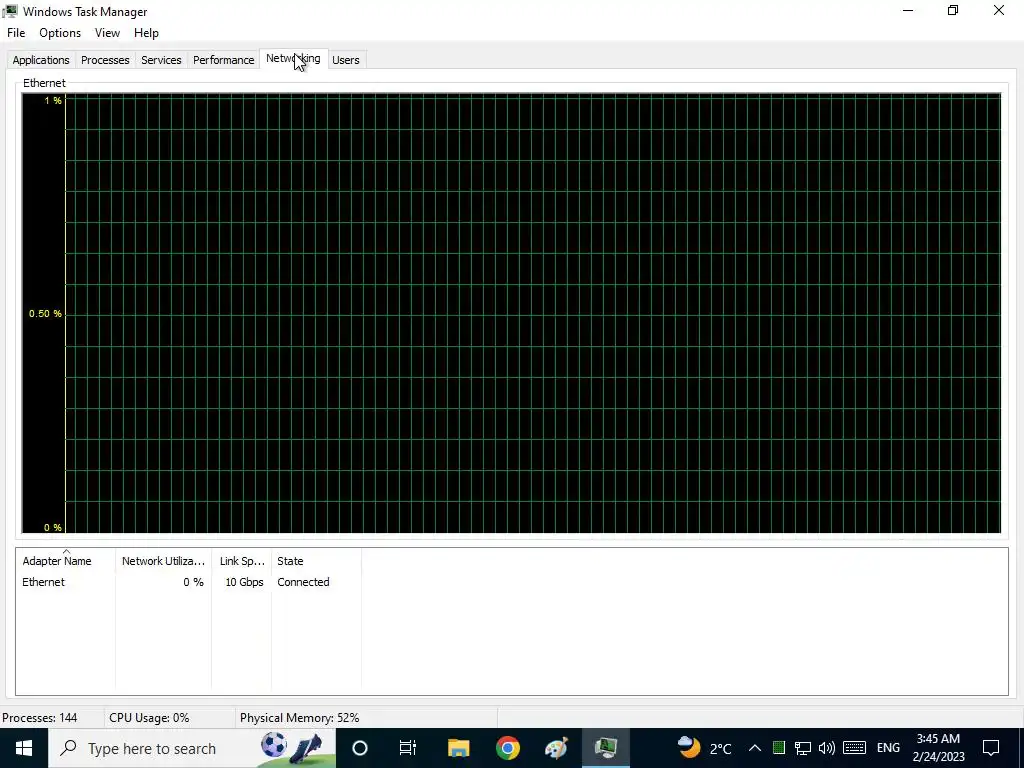
Task: Click the 10 Gbps link speed cell
Action: (244, 582)
